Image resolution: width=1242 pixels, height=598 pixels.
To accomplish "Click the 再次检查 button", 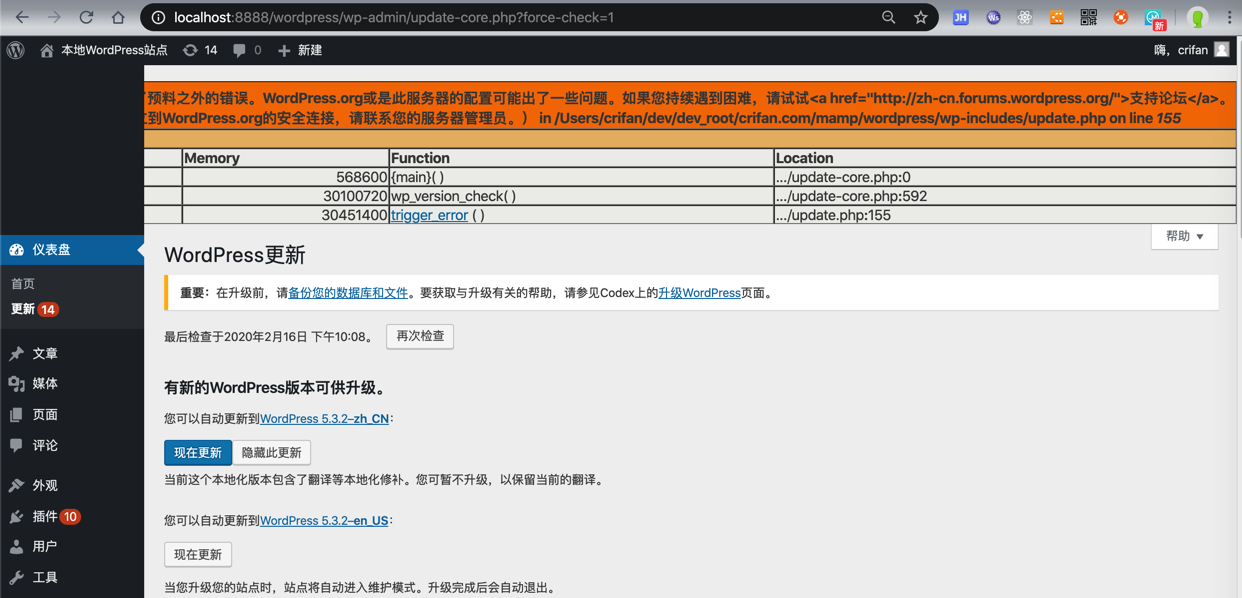I will tap(420, 336).
